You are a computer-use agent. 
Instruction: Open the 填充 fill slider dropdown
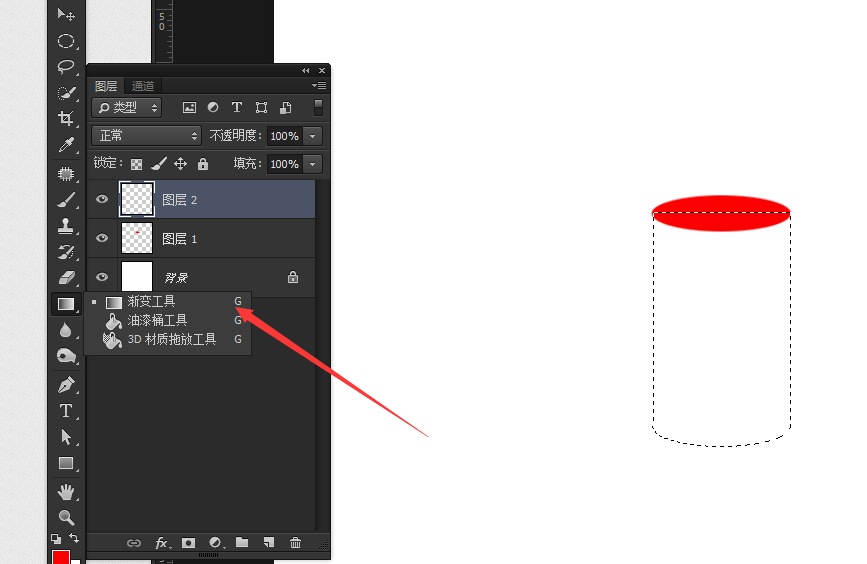click(313, 164)
